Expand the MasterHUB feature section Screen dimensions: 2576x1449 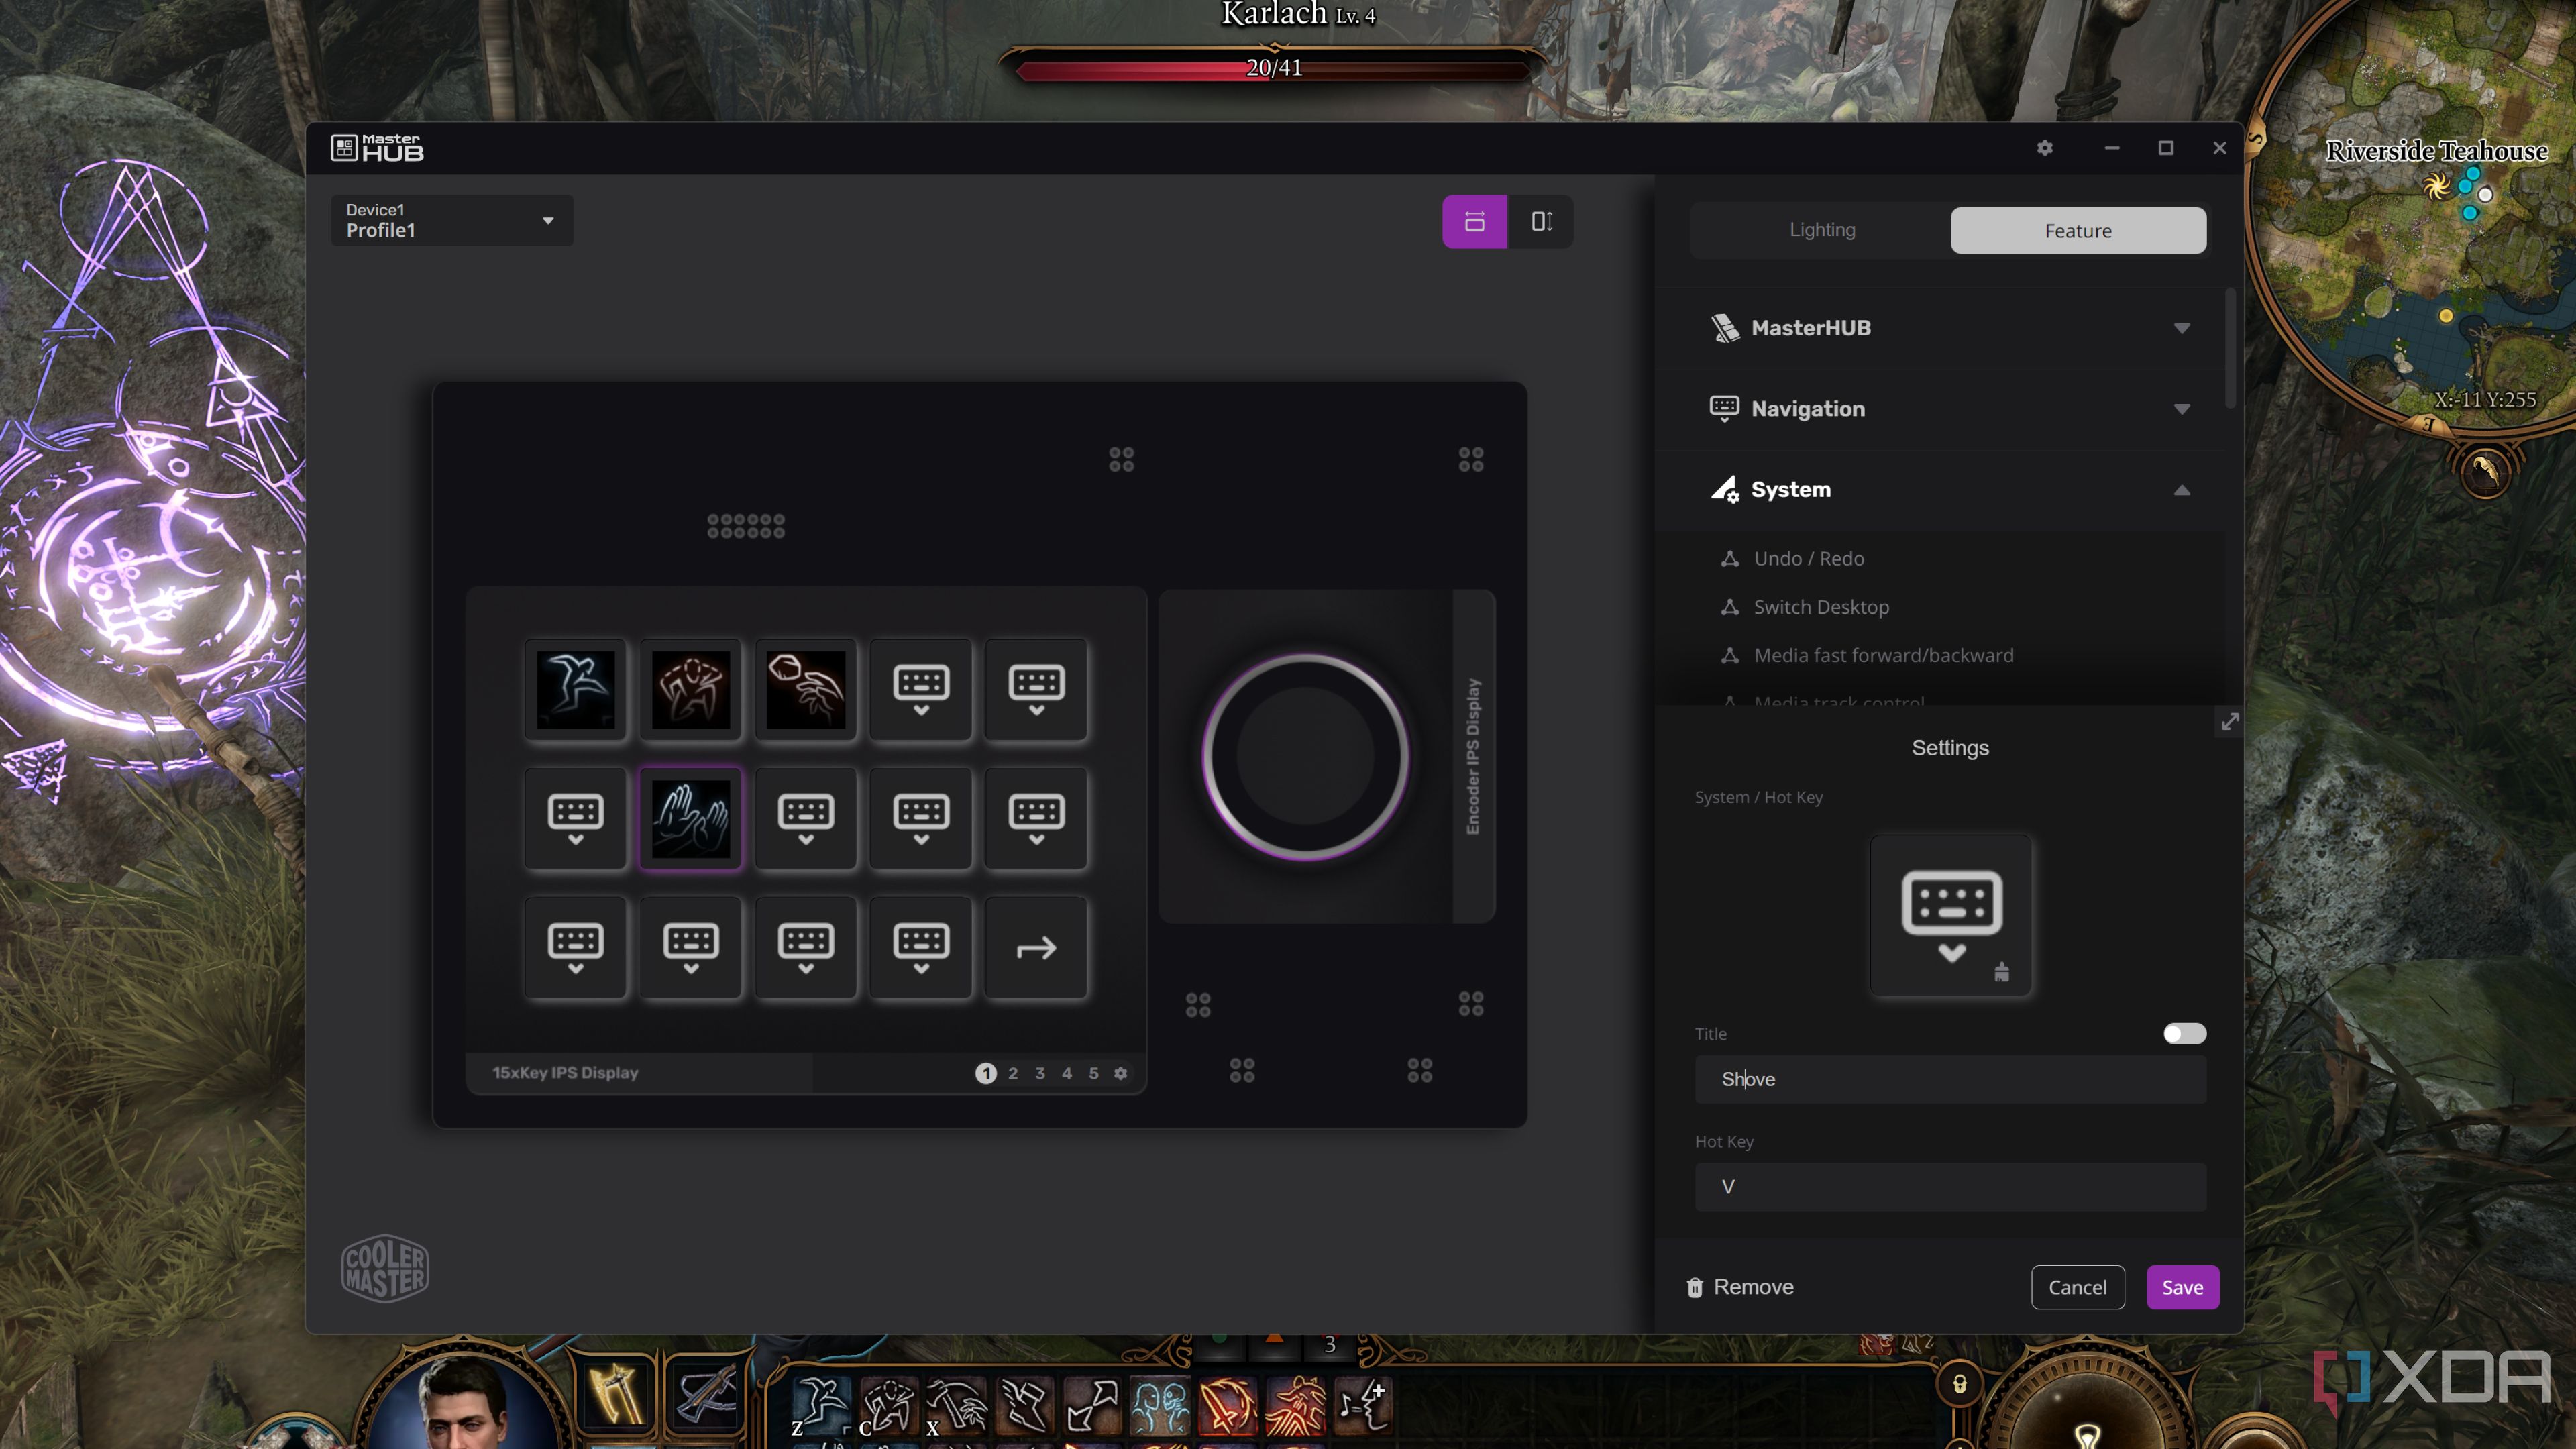pos(1947,328)
